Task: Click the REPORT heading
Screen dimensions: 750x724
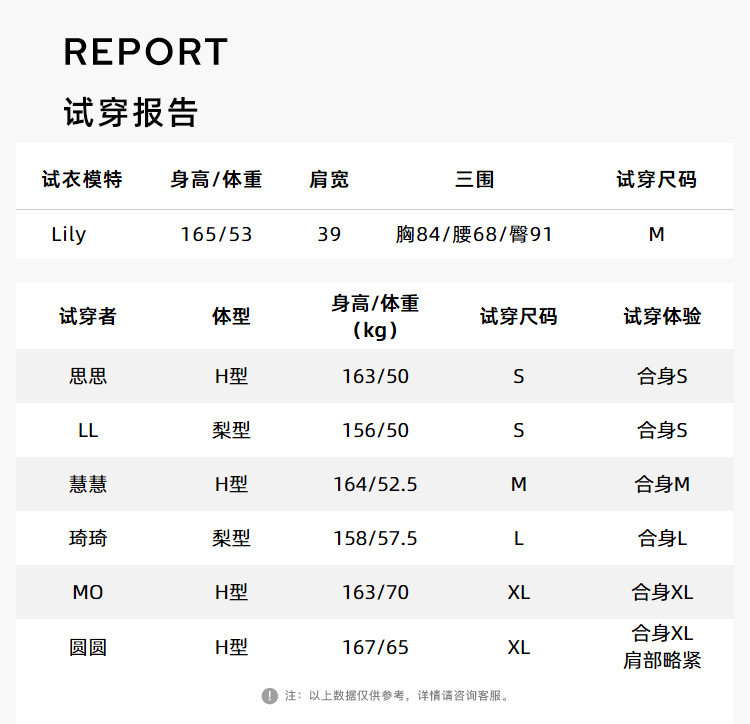Action: (146, 52)
